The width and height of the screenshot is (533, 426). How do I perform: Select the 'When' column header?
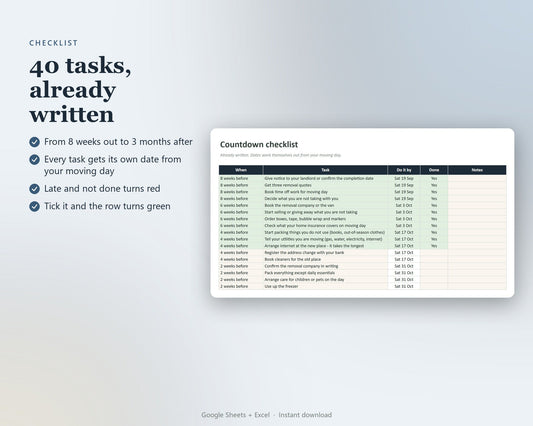[x=241, y=170]
